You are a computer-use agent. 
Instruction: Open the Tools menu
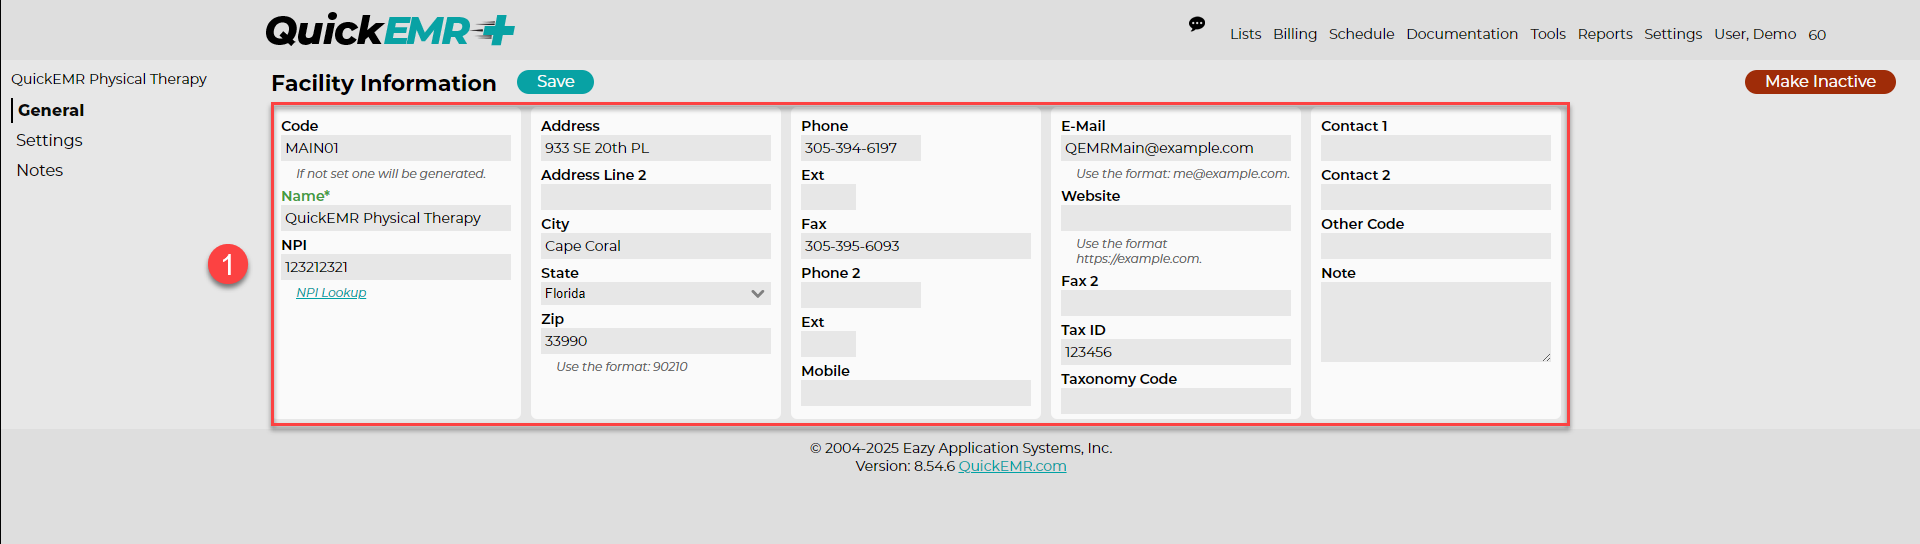point(1548,34)
